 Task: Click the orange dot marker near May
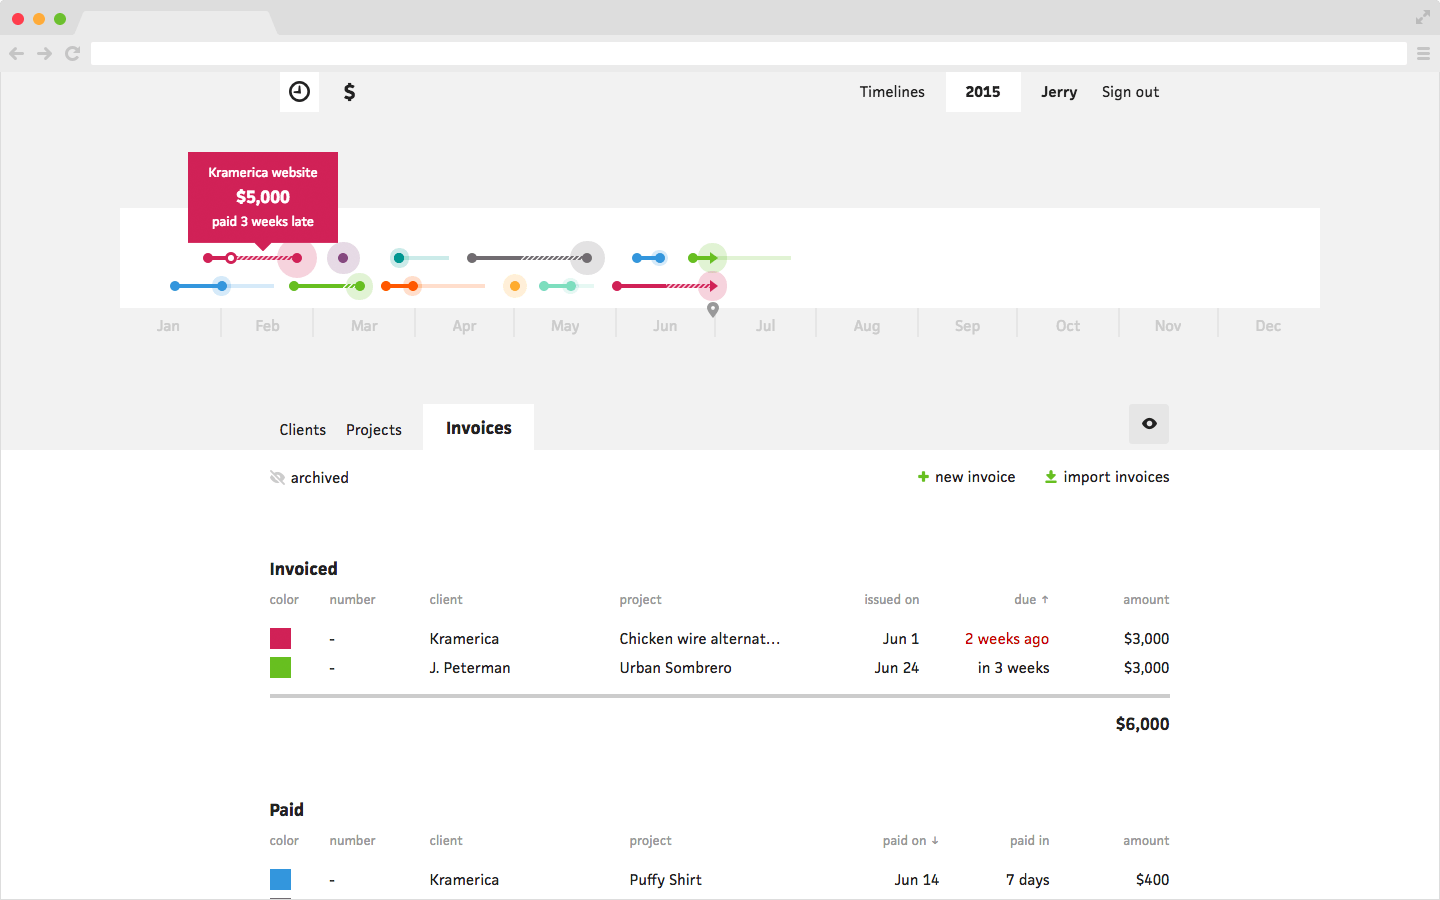click(x=515, y=286)
